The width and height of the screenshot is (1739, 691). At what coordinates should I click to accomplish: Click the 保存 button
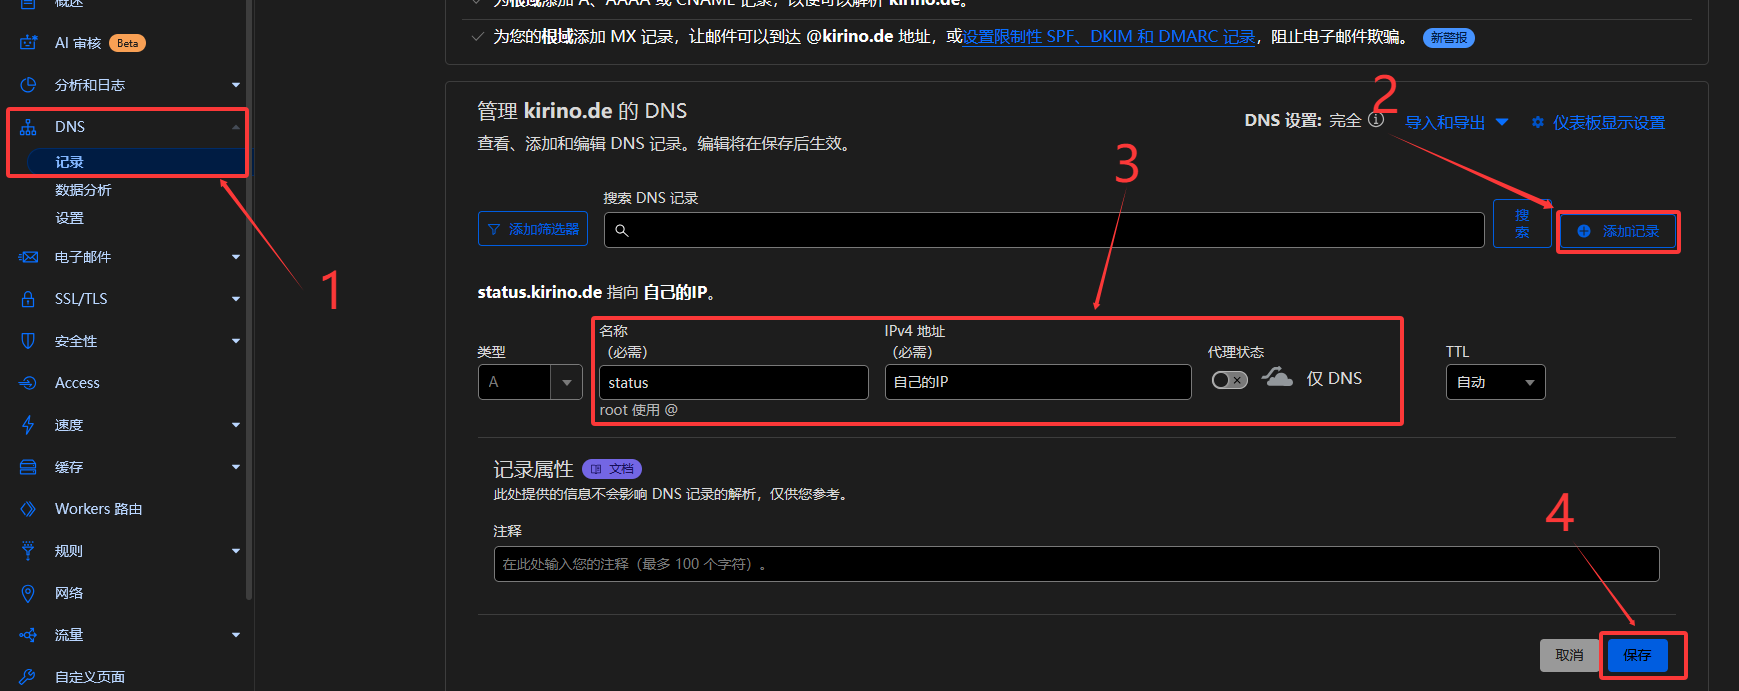[1637, 655]
